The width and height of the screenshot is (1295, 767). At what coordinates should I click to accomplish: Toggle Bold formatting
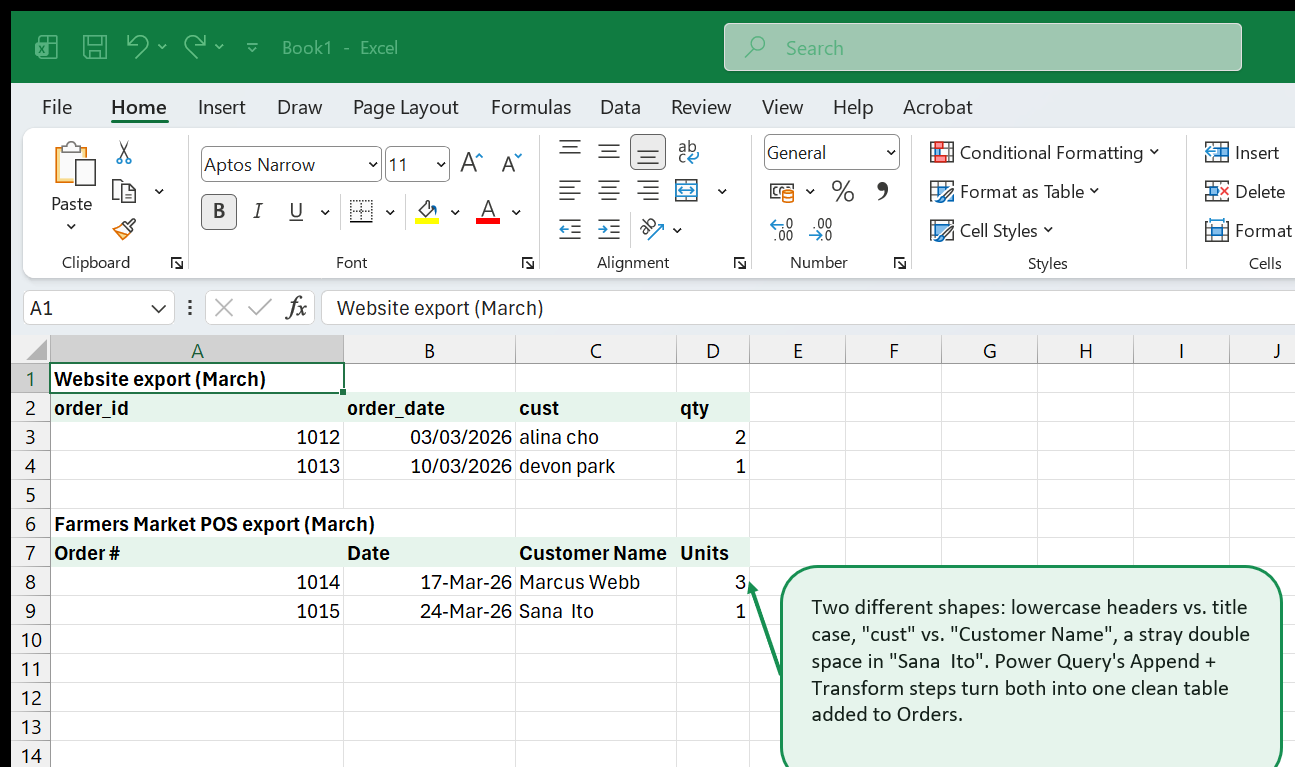(x=219, y=211)
